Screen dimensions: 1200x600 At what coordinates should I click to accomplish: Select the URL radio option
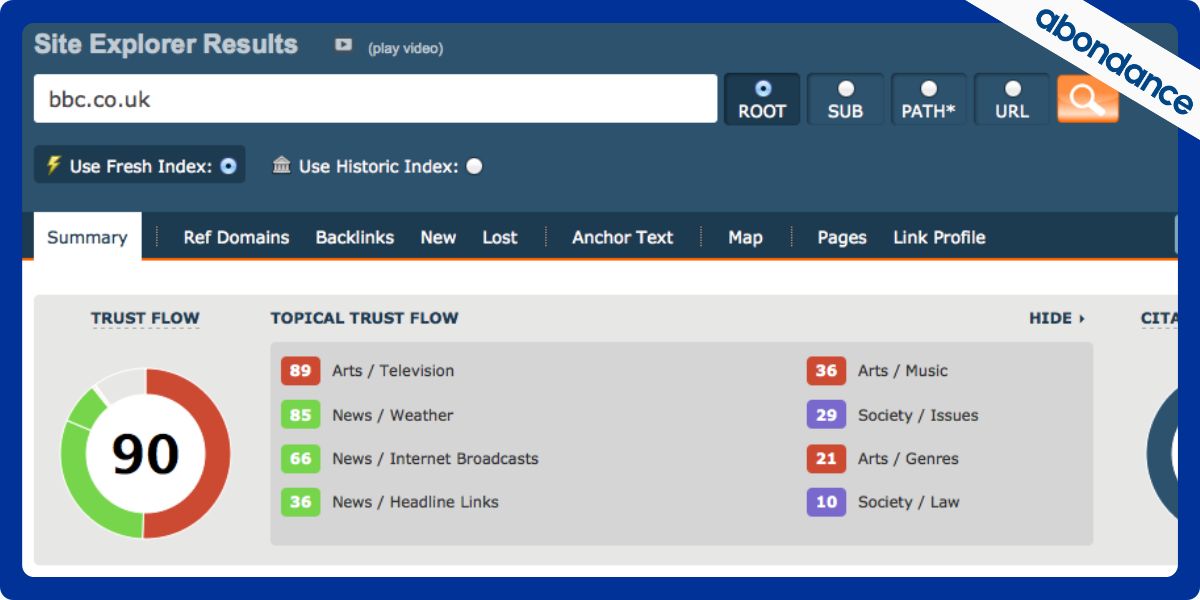(1012, 89)
